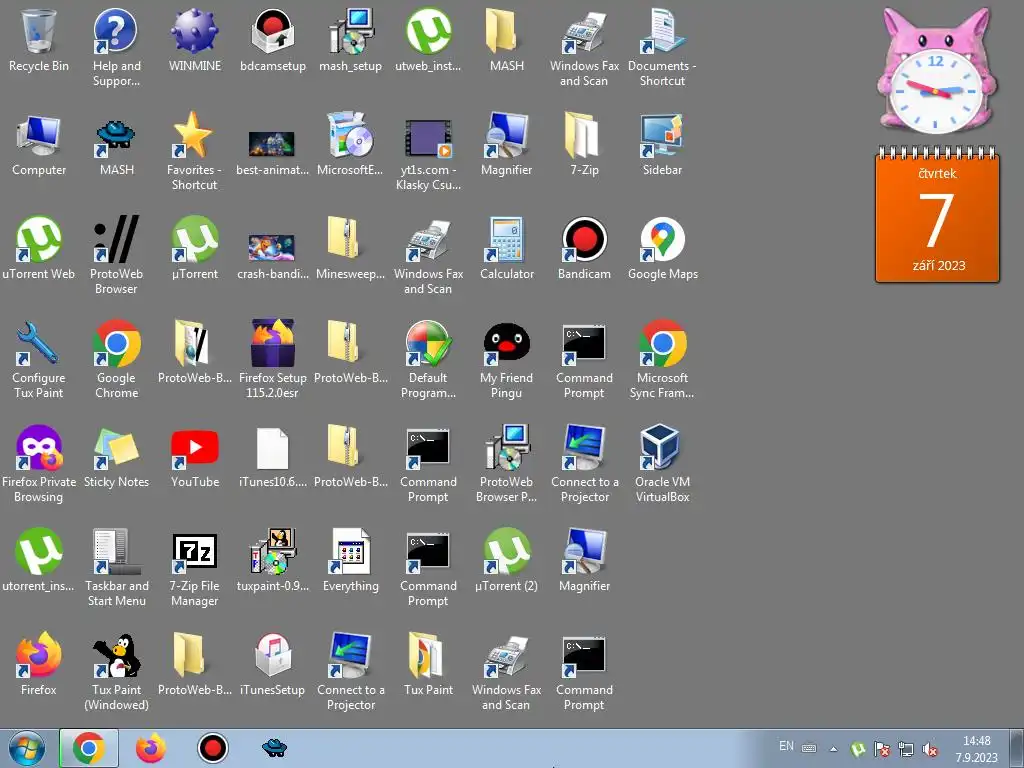The width and height of the screenshot is (1024, 768).
Task: Select the Configure Tux Paint icon
Action: point(39,343)
